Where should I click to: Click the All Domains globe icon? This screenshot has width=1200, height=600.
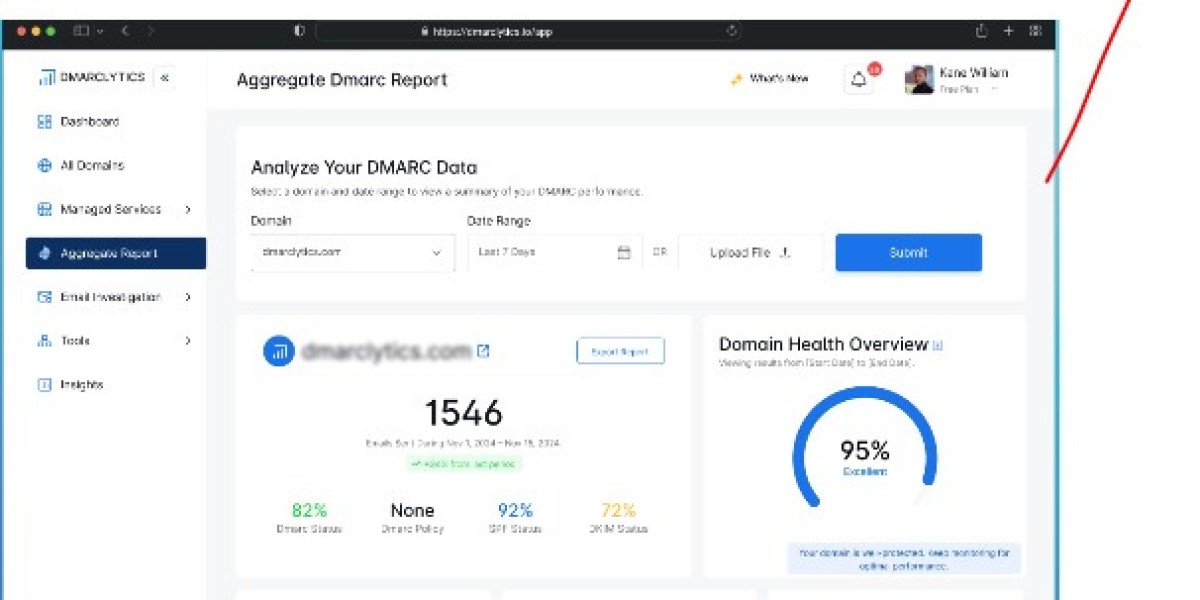pyautogui.click(x=44, y=166)
